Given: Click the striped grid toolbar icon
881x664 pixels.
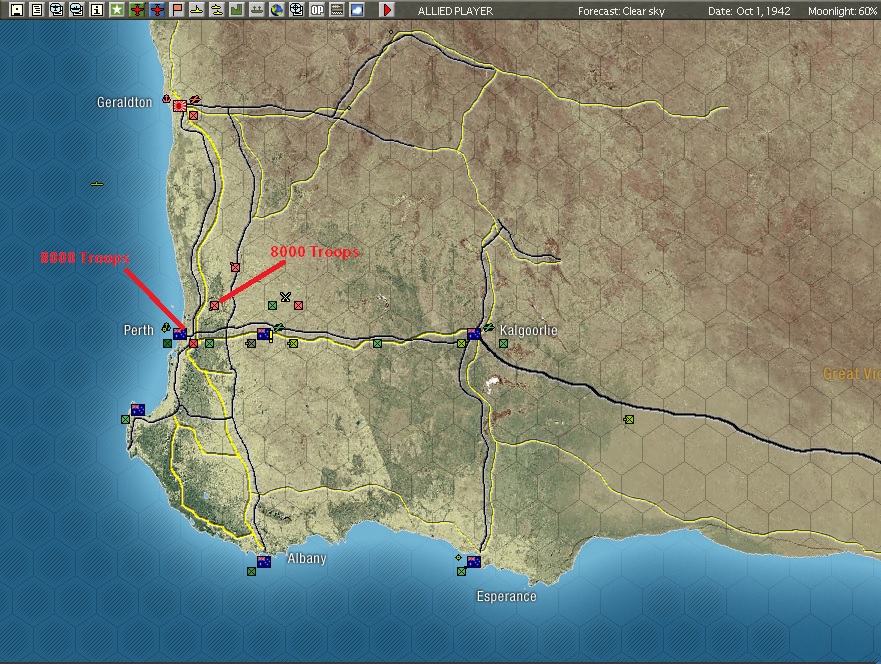Looking at the screenshot, I should [x=337, y=10].
